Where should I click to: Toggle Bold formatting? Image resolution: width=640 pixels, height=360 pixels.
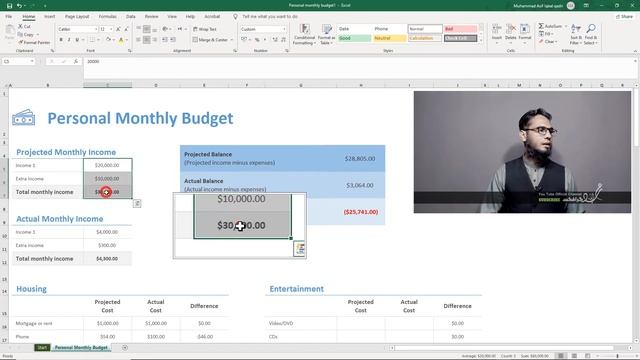coord(61,40)
